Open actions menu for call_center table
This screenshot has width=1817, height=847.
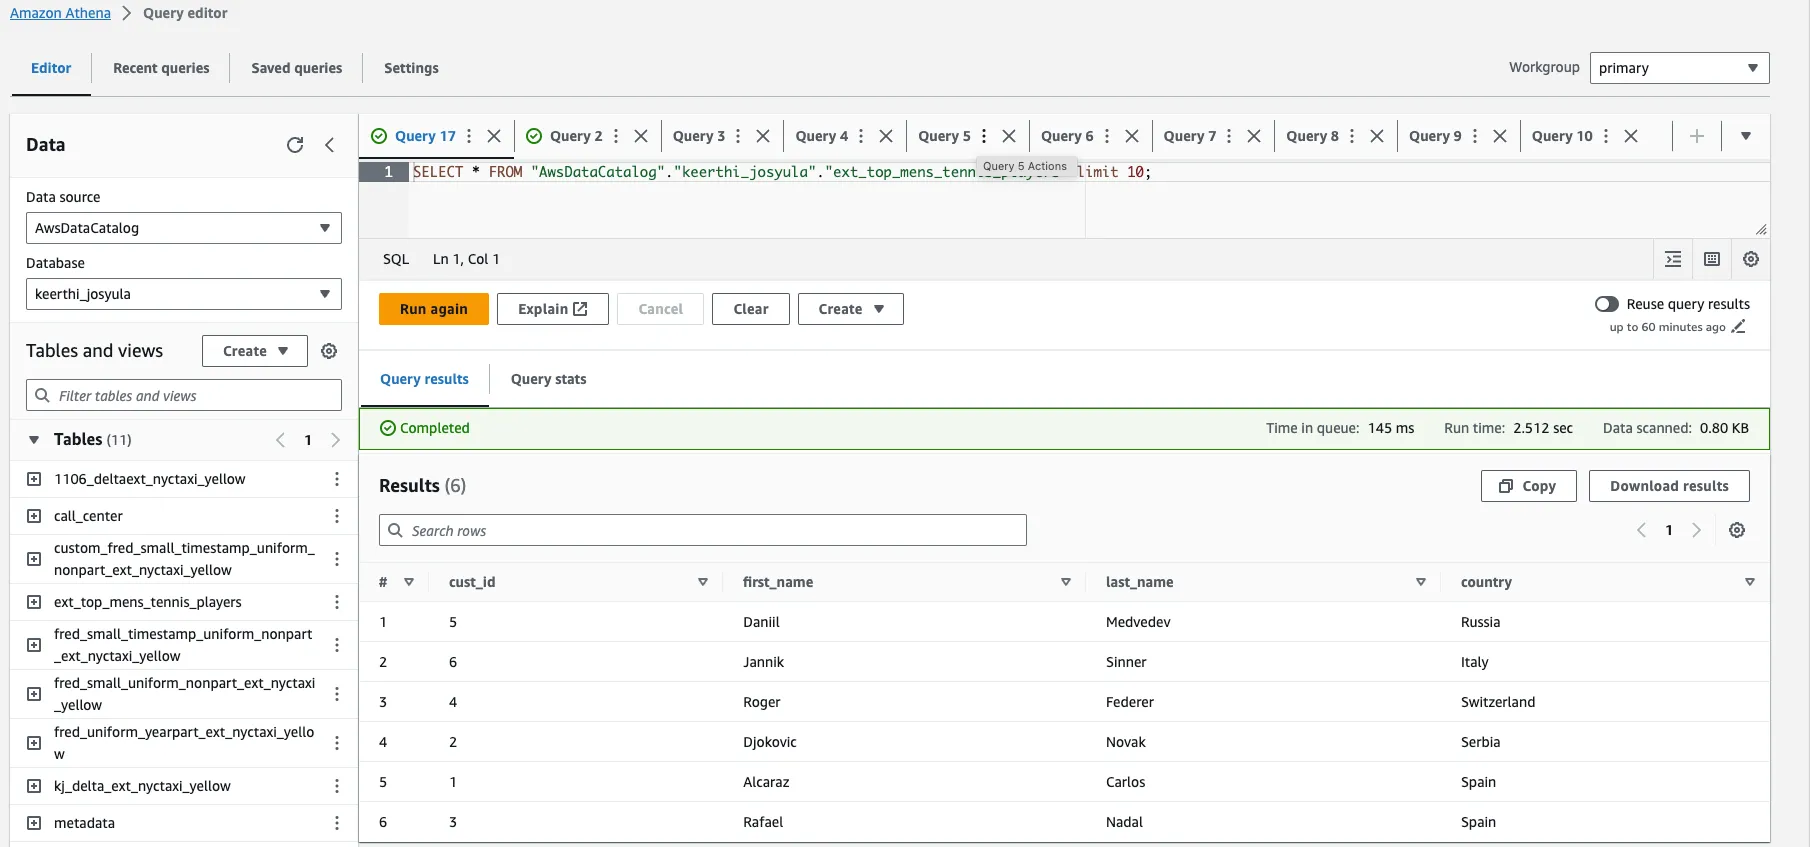tap(337, 516)
